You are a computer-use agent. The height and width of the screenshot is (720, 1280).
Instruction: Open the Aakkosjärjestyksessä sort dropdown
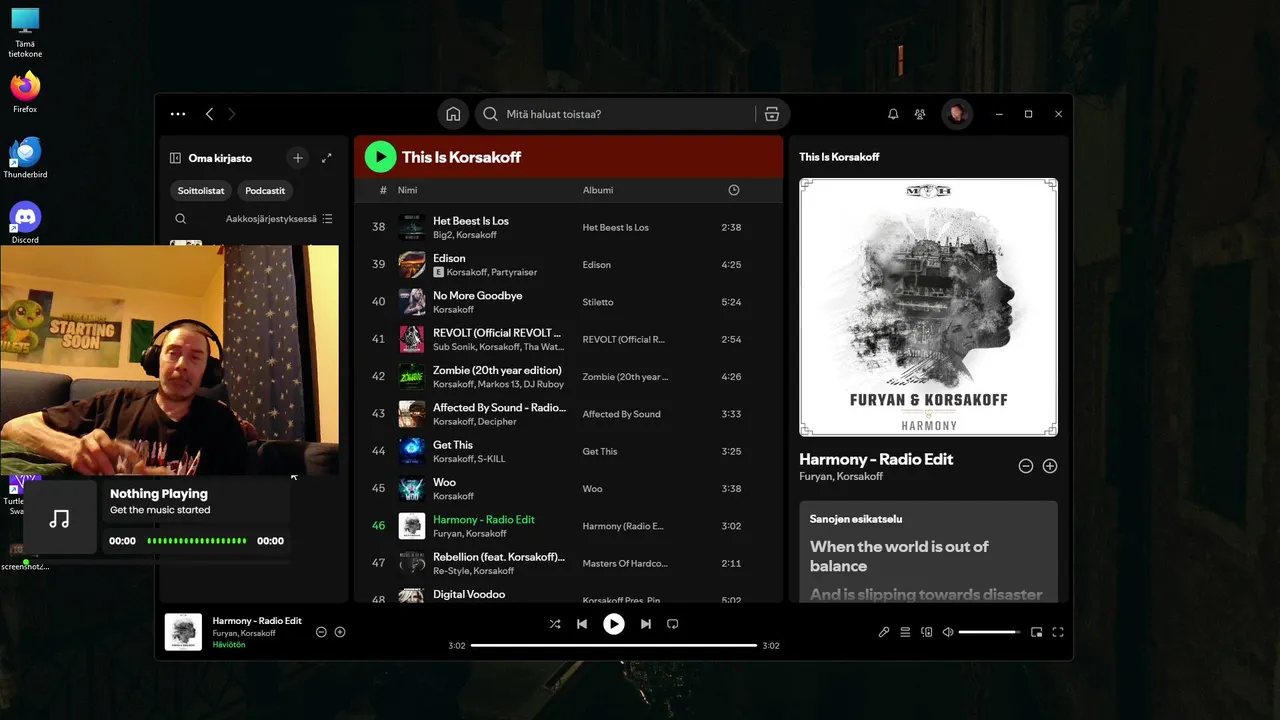[x=278, y=219]
